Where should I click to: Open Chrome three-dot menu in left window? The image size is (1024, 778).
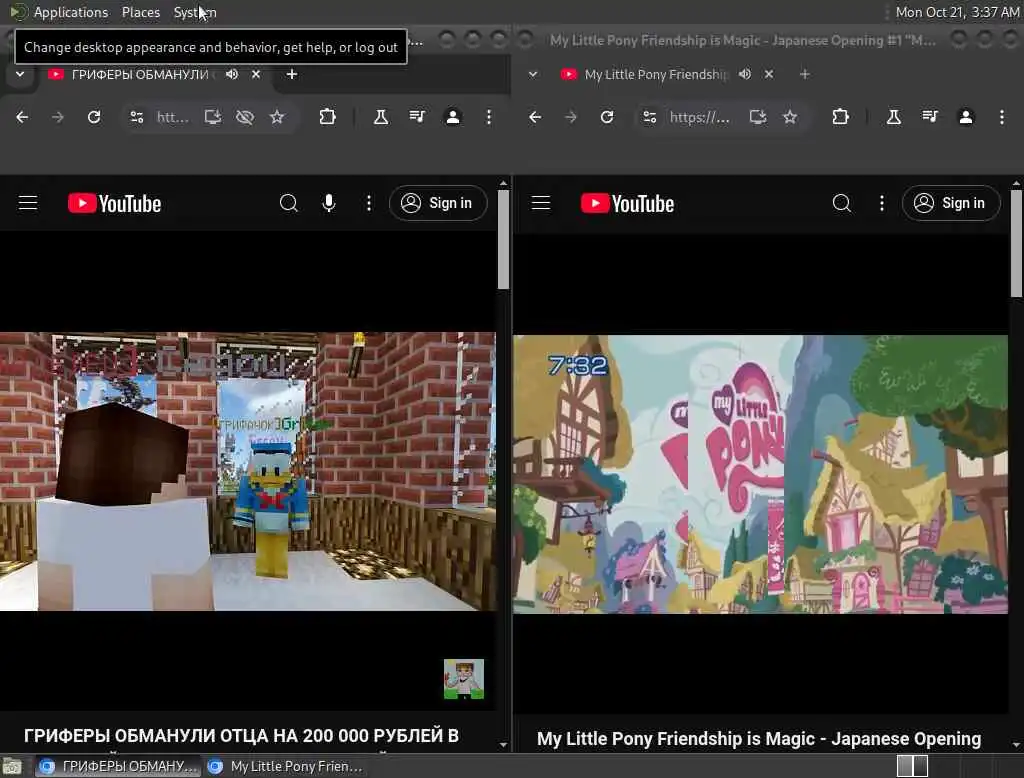pyautogui.click(x=488, y=117)
